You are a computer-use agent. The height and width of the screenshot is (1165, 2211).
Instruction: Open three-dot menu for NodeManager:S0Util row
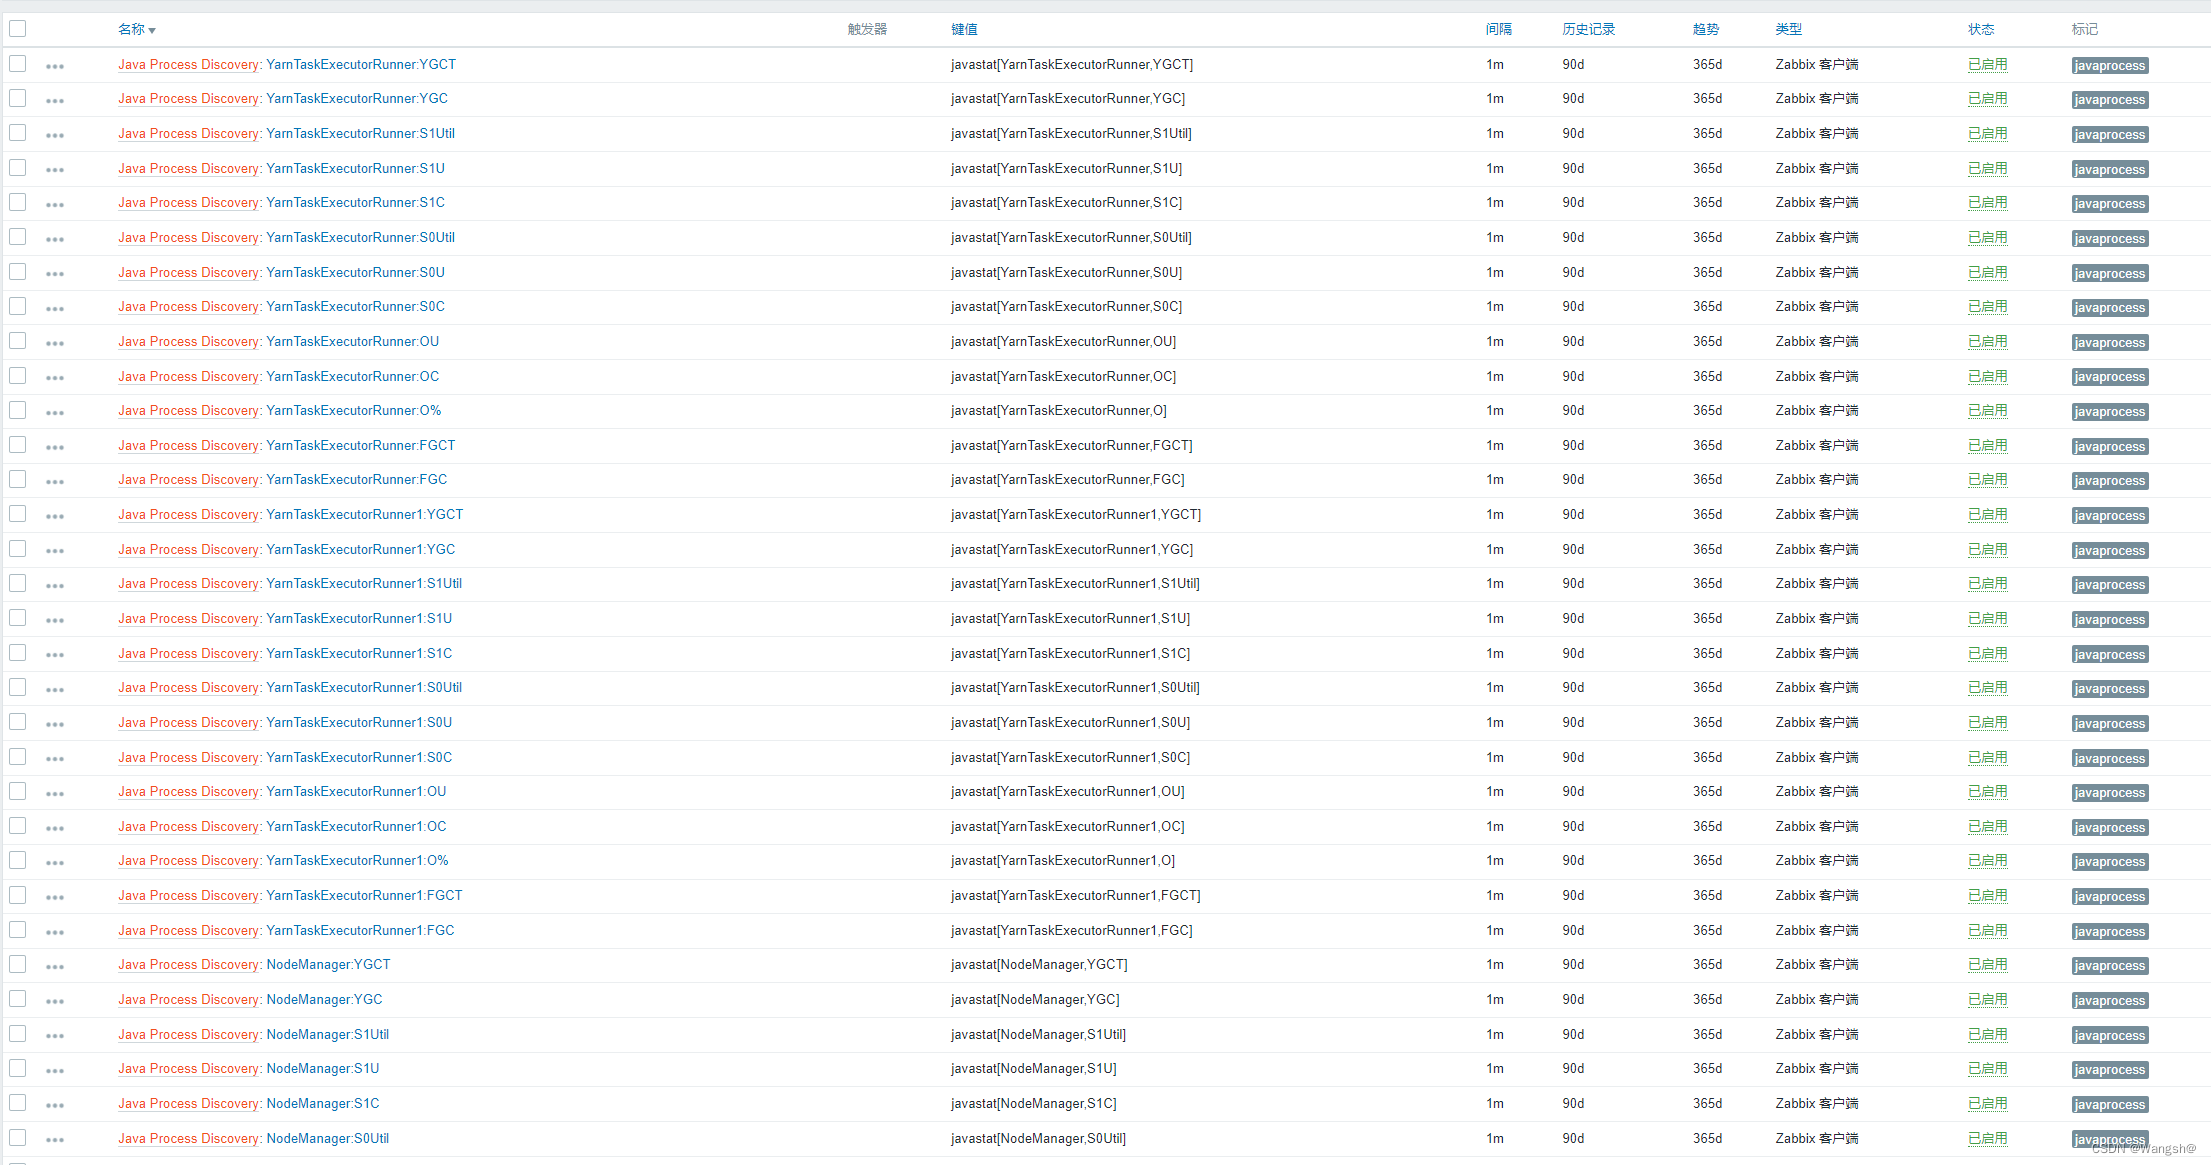click(55, 1140)
